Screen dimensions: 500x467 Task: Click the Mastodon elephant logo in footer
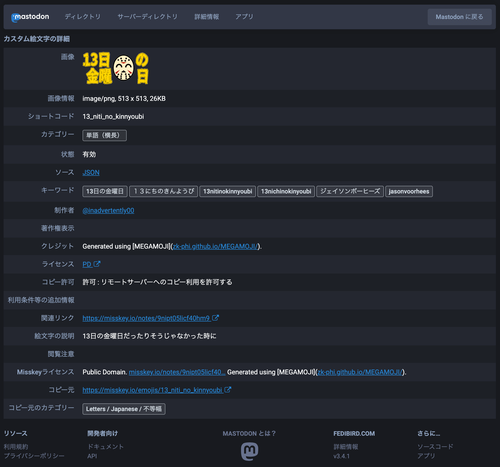tap(250, 452)
